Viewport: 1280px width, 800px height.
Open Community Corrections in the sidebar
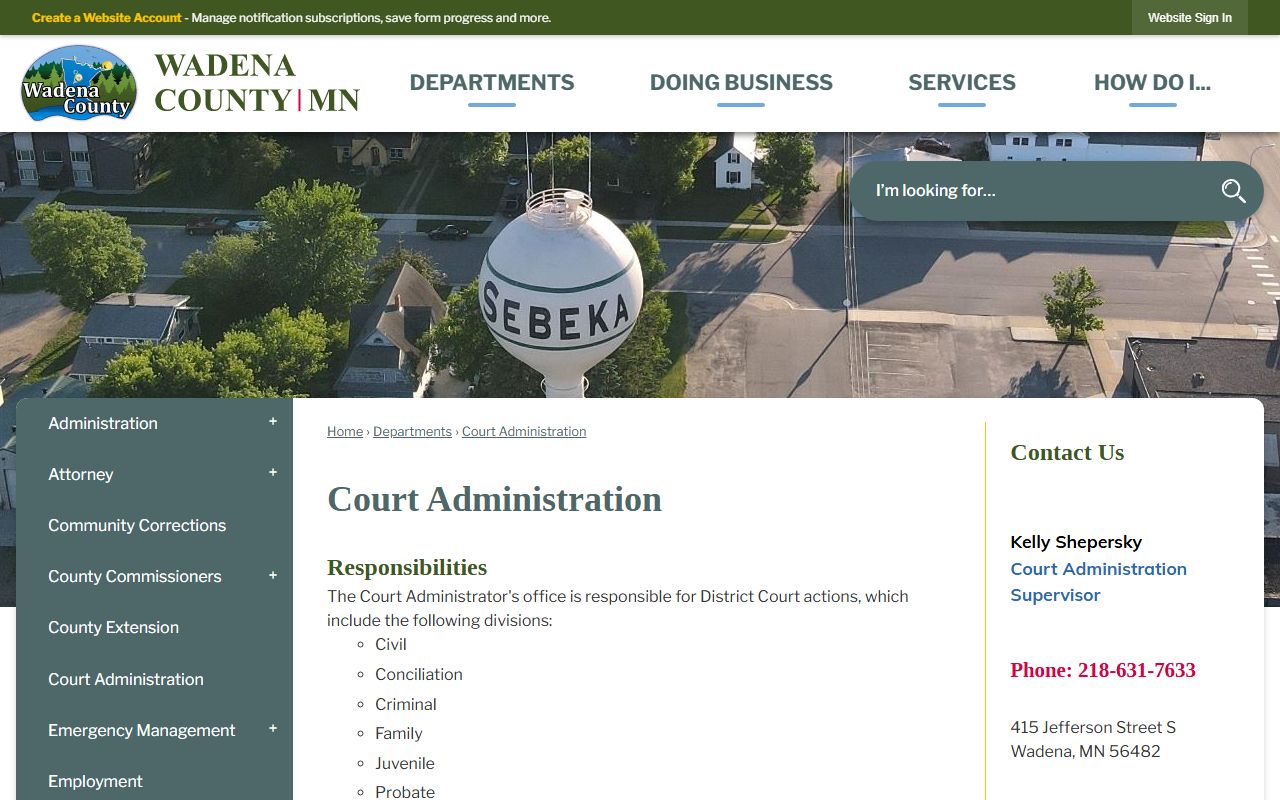(x=137, y=525)
